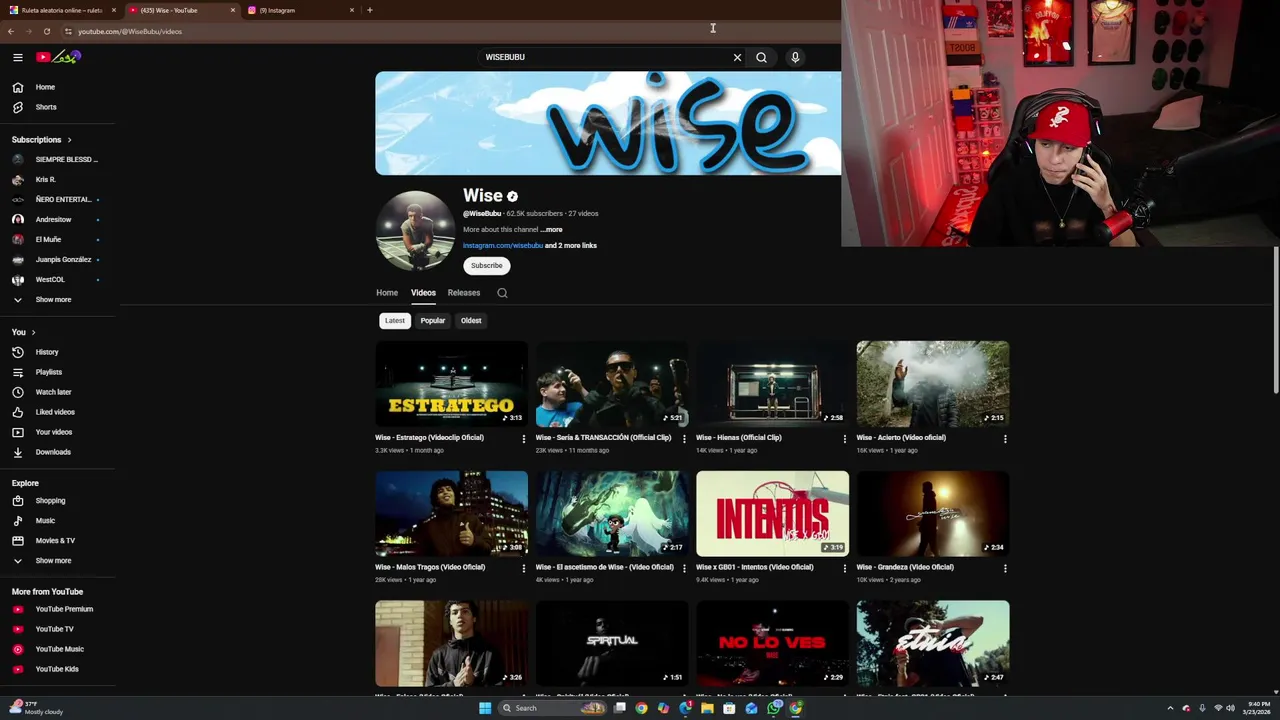Open the YouTube hamburger guide menu
1280x720 pixels.
click(x=17, y=57)
